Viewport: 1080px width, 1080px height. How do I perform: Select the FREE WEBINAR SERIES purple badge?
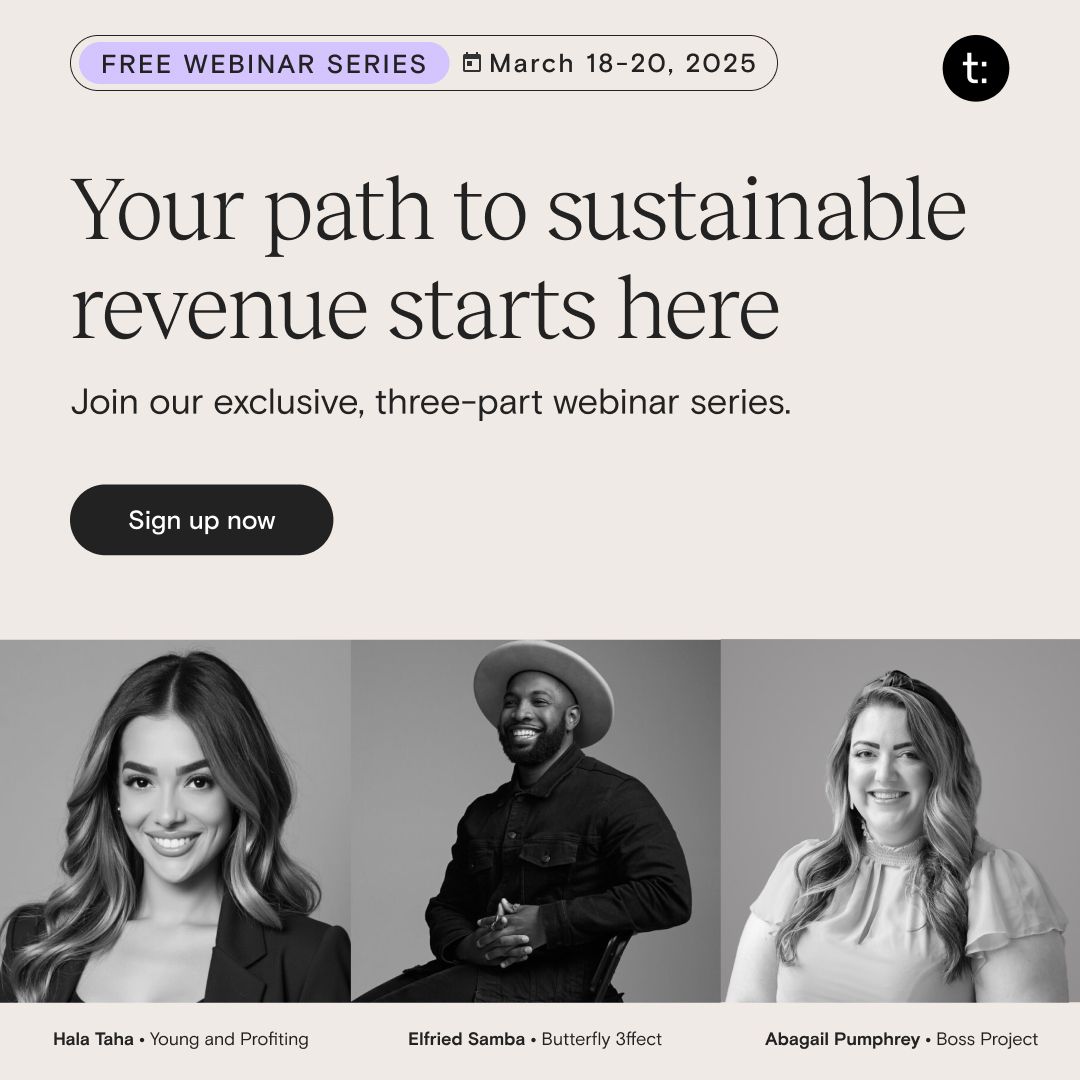264,64
